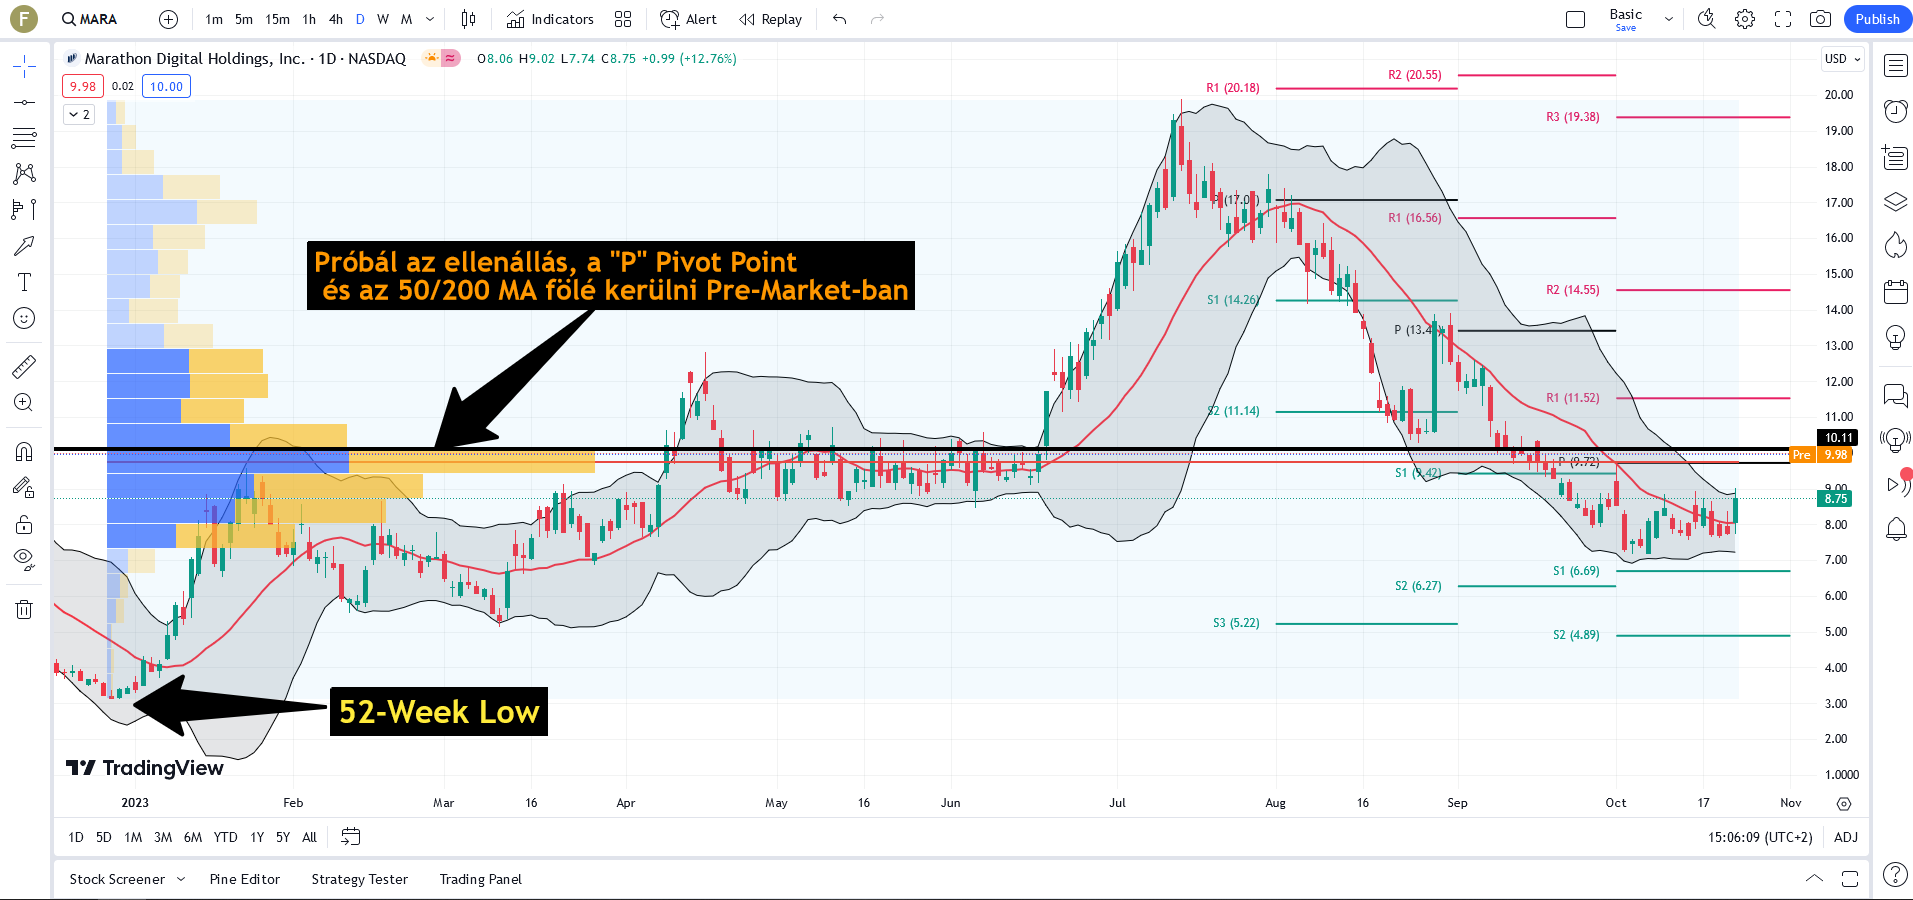1913x900 pixels.
Task: Open the Strategy Tester tab
Action: pos(360,879)
